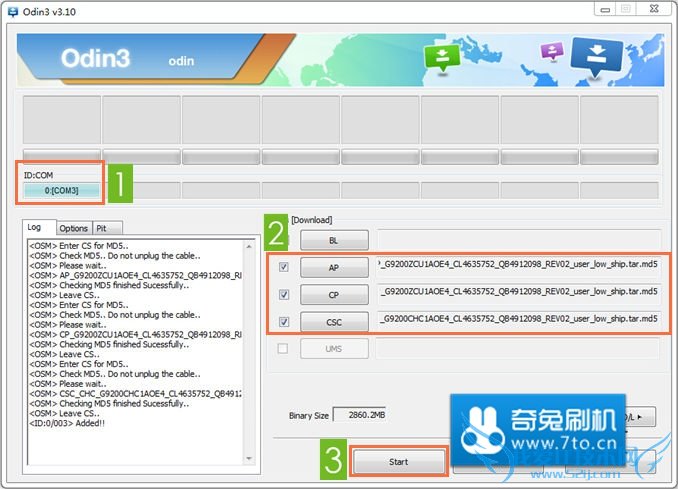Screen dimensions: 678x489
Task: Click the AP file button
Action: pyautogui.click(x=334, y=268)
